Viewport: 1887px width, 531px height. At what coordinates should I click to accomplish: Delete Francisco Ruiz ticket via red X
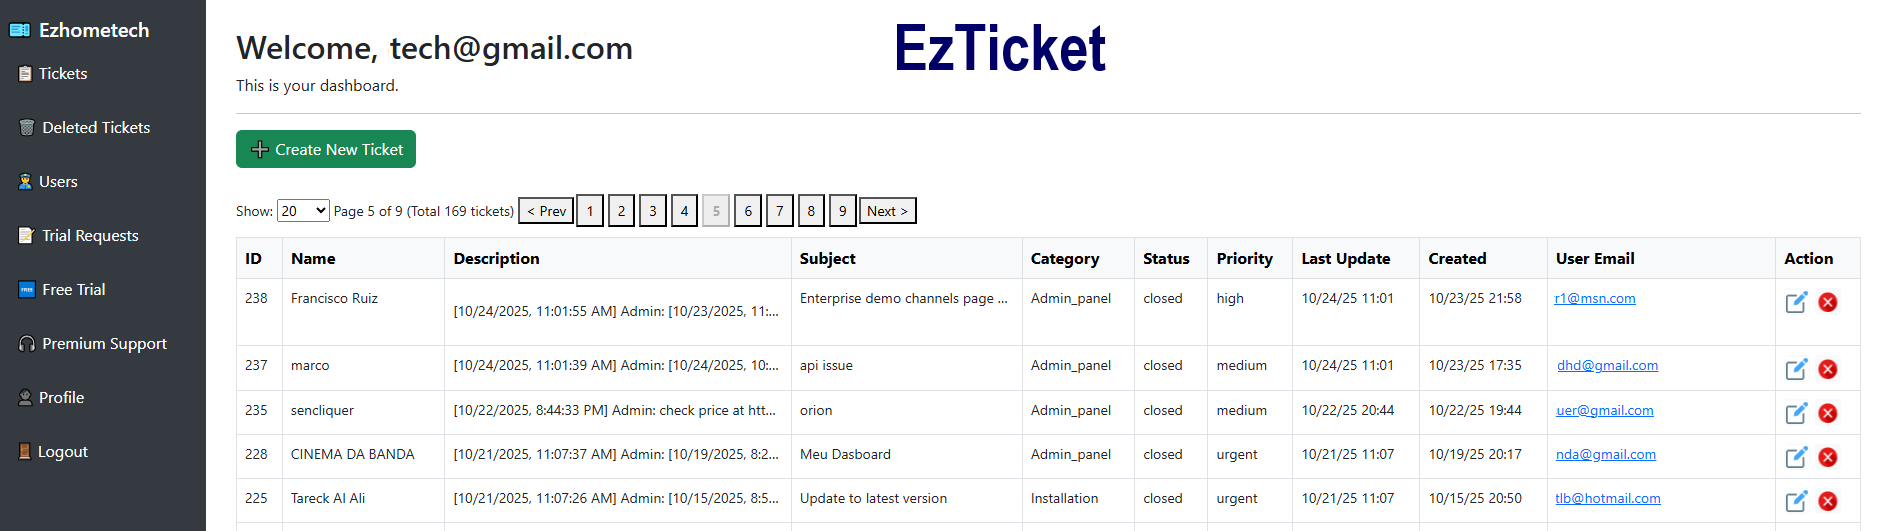pyautogui.click(x=1827, y=302)
